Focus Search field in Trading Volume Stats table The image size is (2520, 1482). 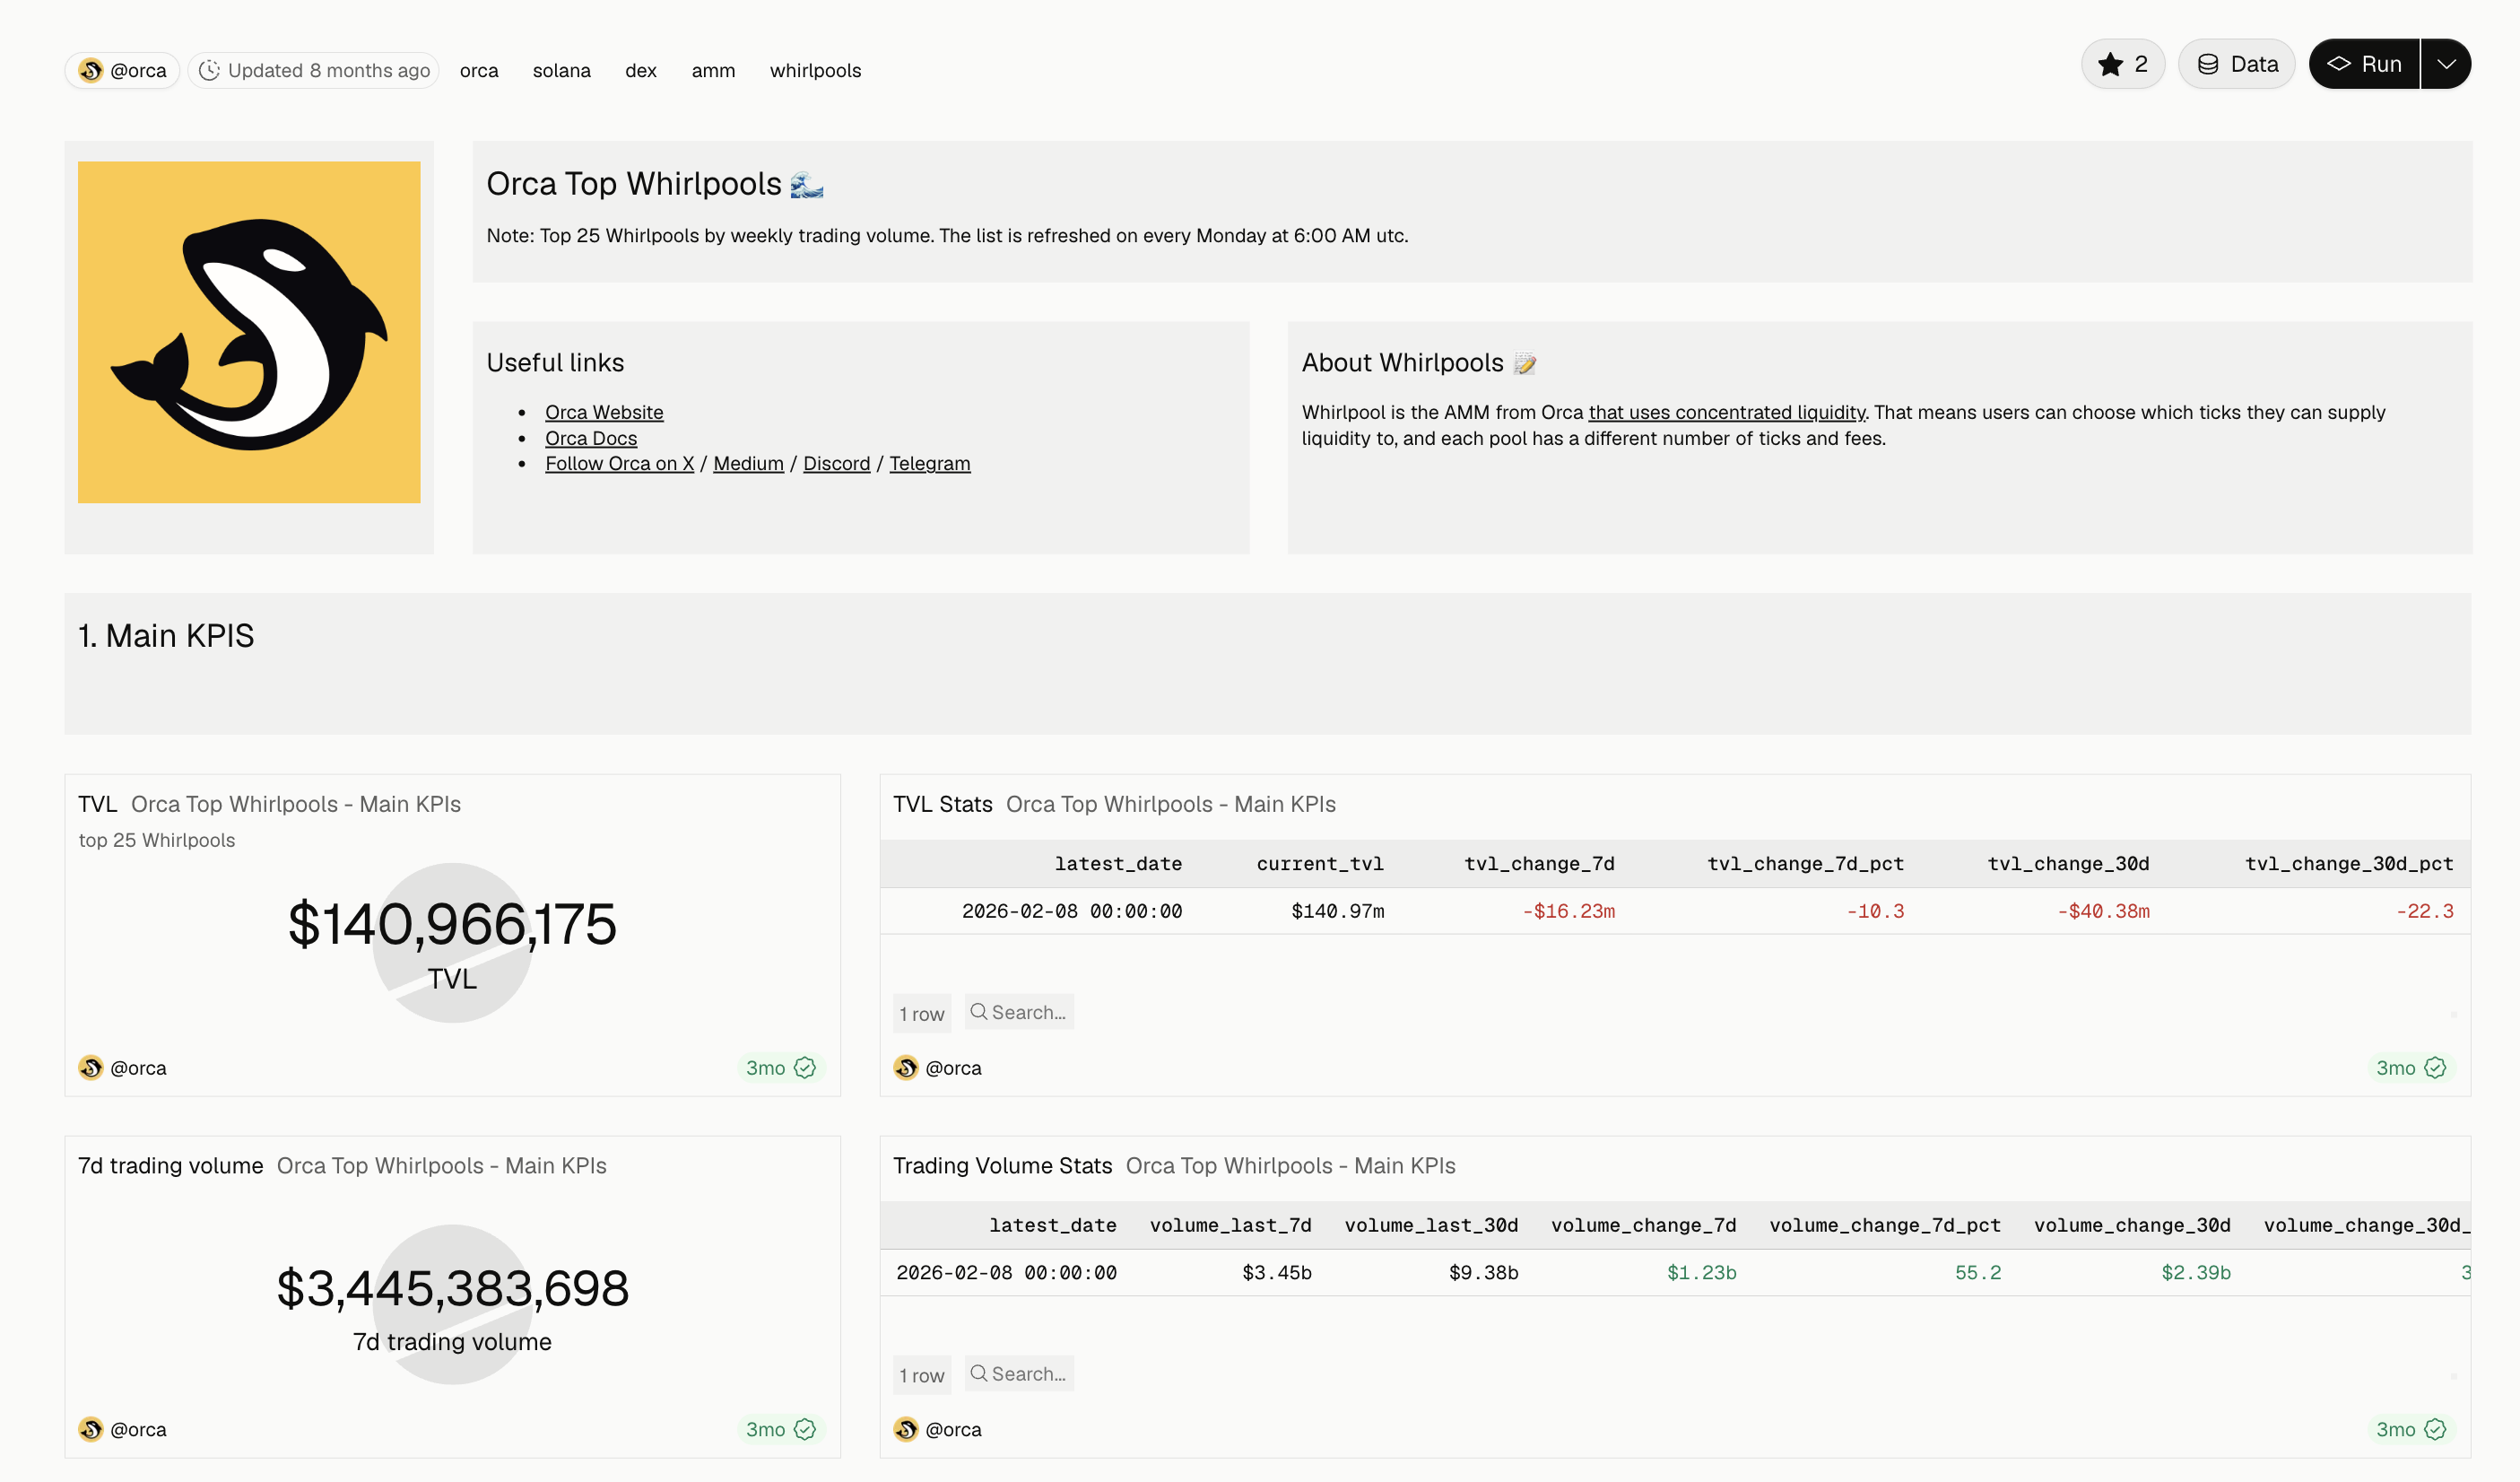[x=1019, y=1374]
